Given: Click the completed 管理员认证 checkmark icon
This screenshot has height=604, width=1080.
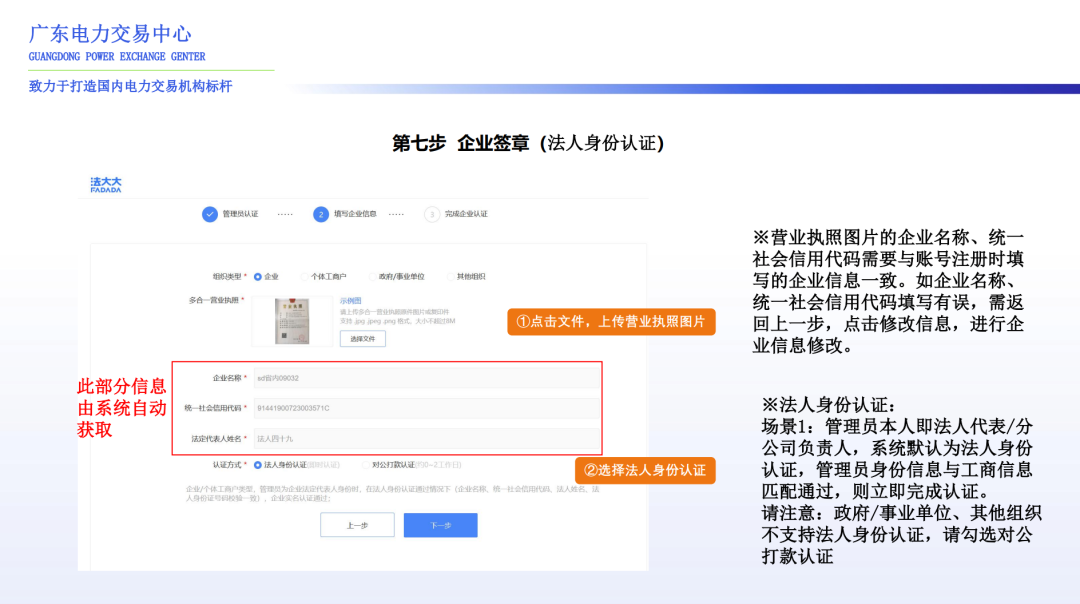Looking at the screenshot, I should 209,214.
